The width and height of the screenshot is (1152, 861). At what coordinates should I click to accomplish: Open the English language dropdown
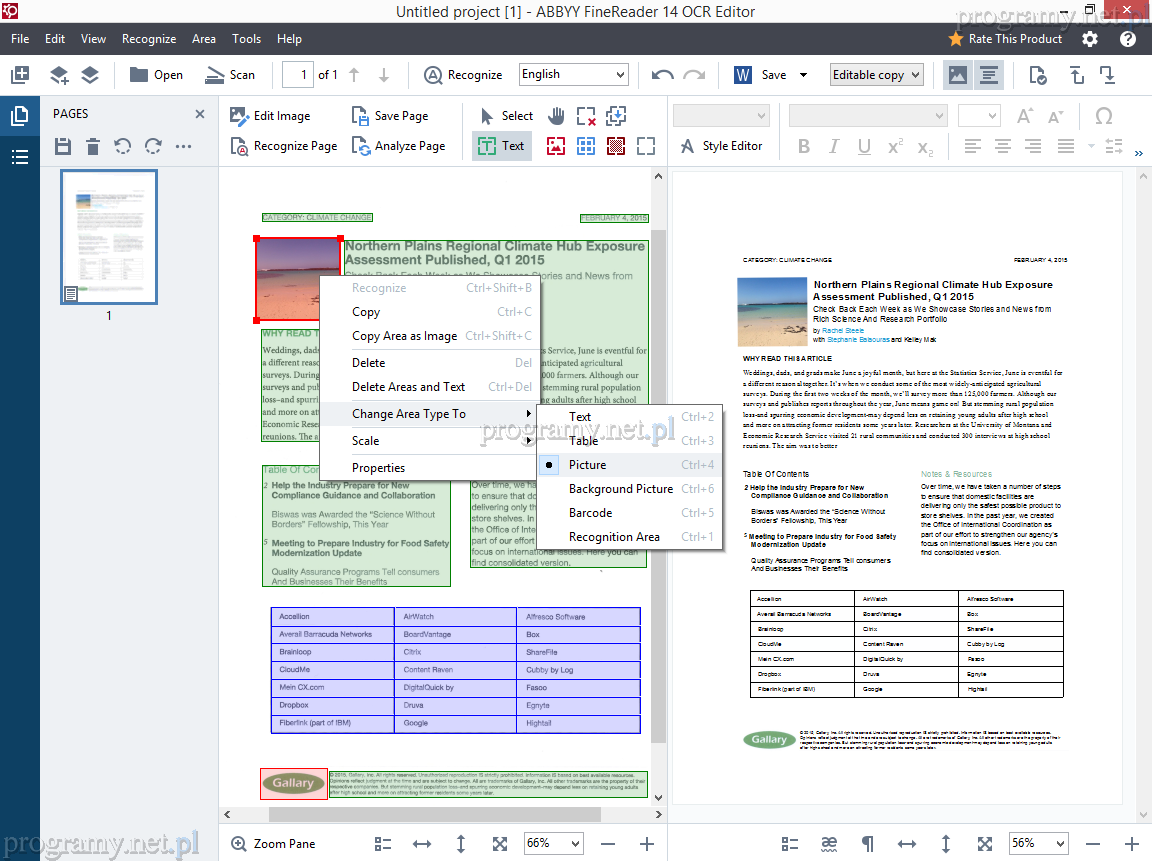click(573, 75)
